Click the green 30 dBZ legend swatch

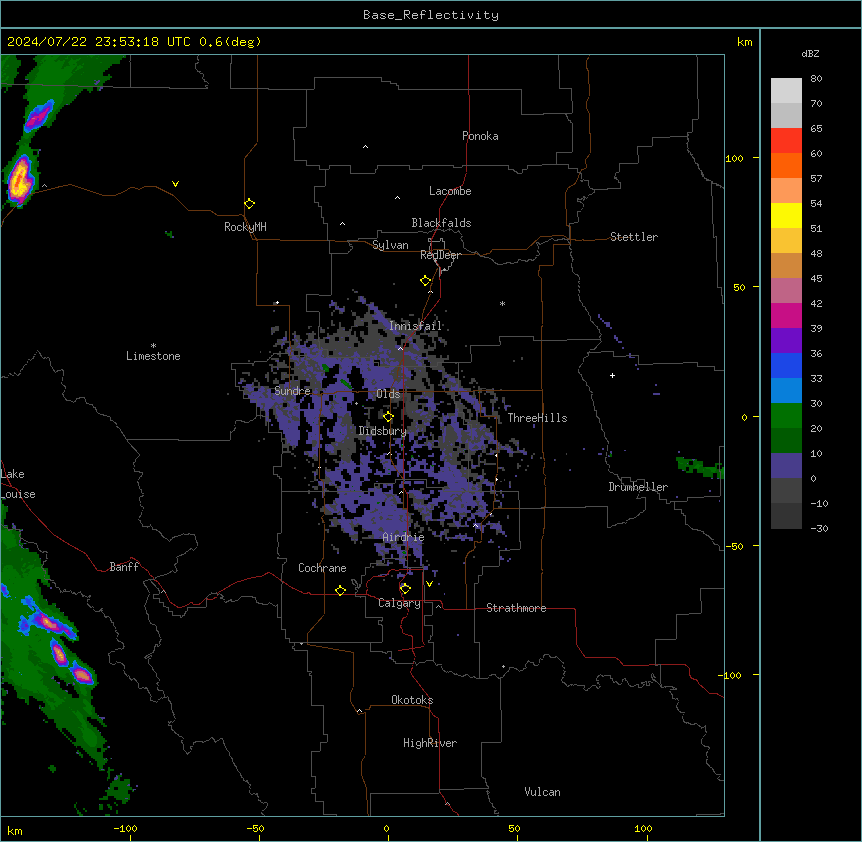click(786, 416)
